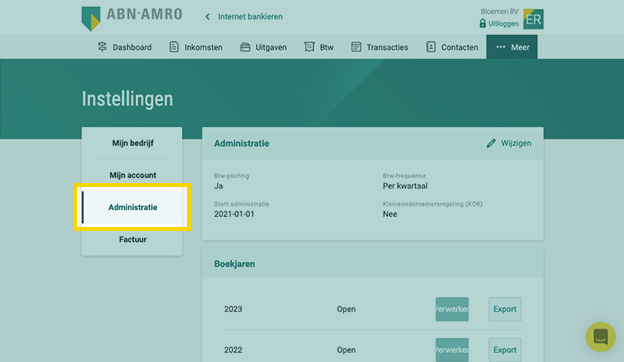624x362 pixels.
Task: Click the start date 2021-01-01
Action: point(234,214)
